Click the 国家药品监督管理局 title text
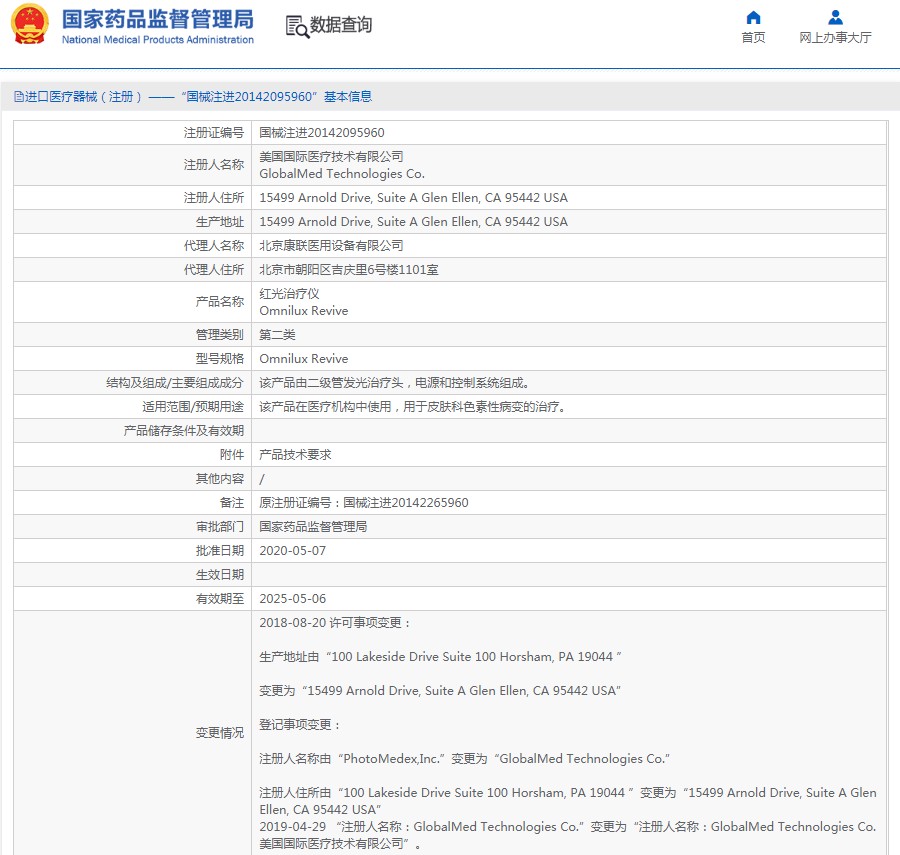The image size is (900, 855). [x=157, y=19]
